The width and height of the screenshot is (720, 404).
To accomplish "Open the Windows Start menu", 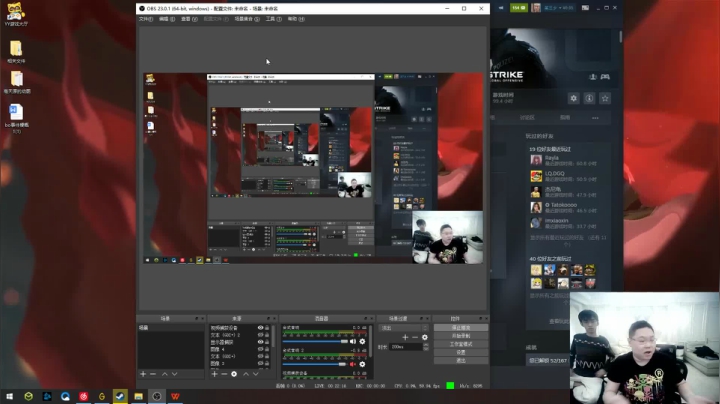I will coord(9,396).
